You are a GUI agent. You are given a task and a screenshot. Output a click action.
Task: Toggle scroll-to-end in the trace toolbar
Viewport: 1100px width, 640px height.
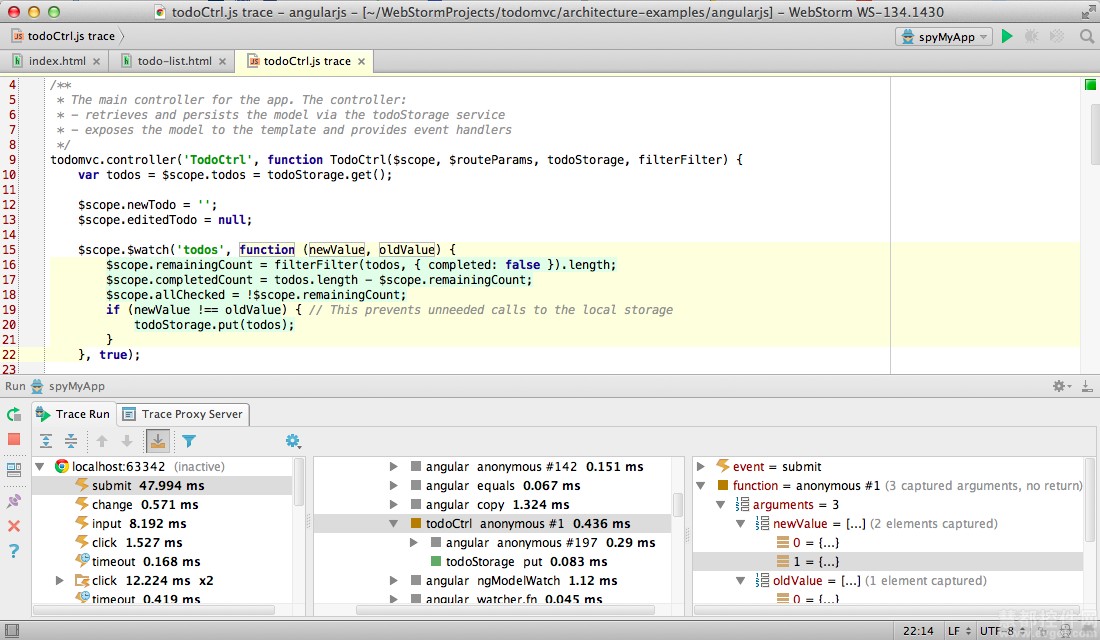coord(158,440)
